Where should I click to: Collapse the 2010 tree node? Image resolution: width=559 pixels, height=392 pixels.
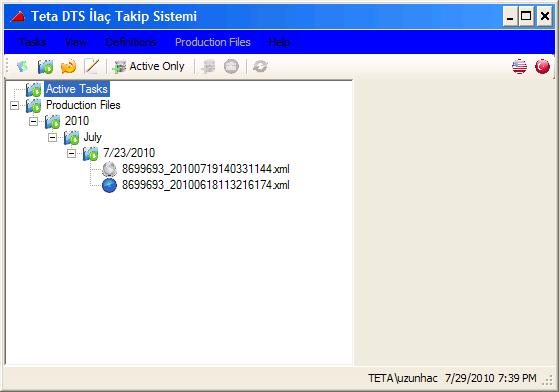pyautogui.click(x=33, y=122)
